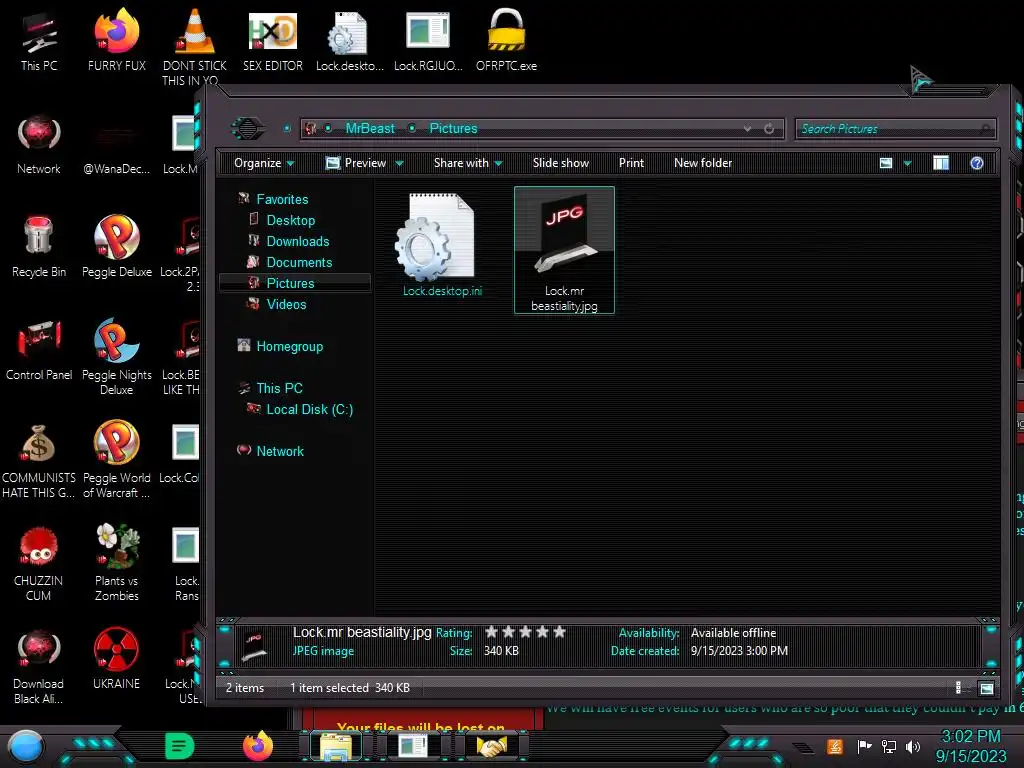
Task: Open Explorer help question mark icon
Action: pos(977,163)
